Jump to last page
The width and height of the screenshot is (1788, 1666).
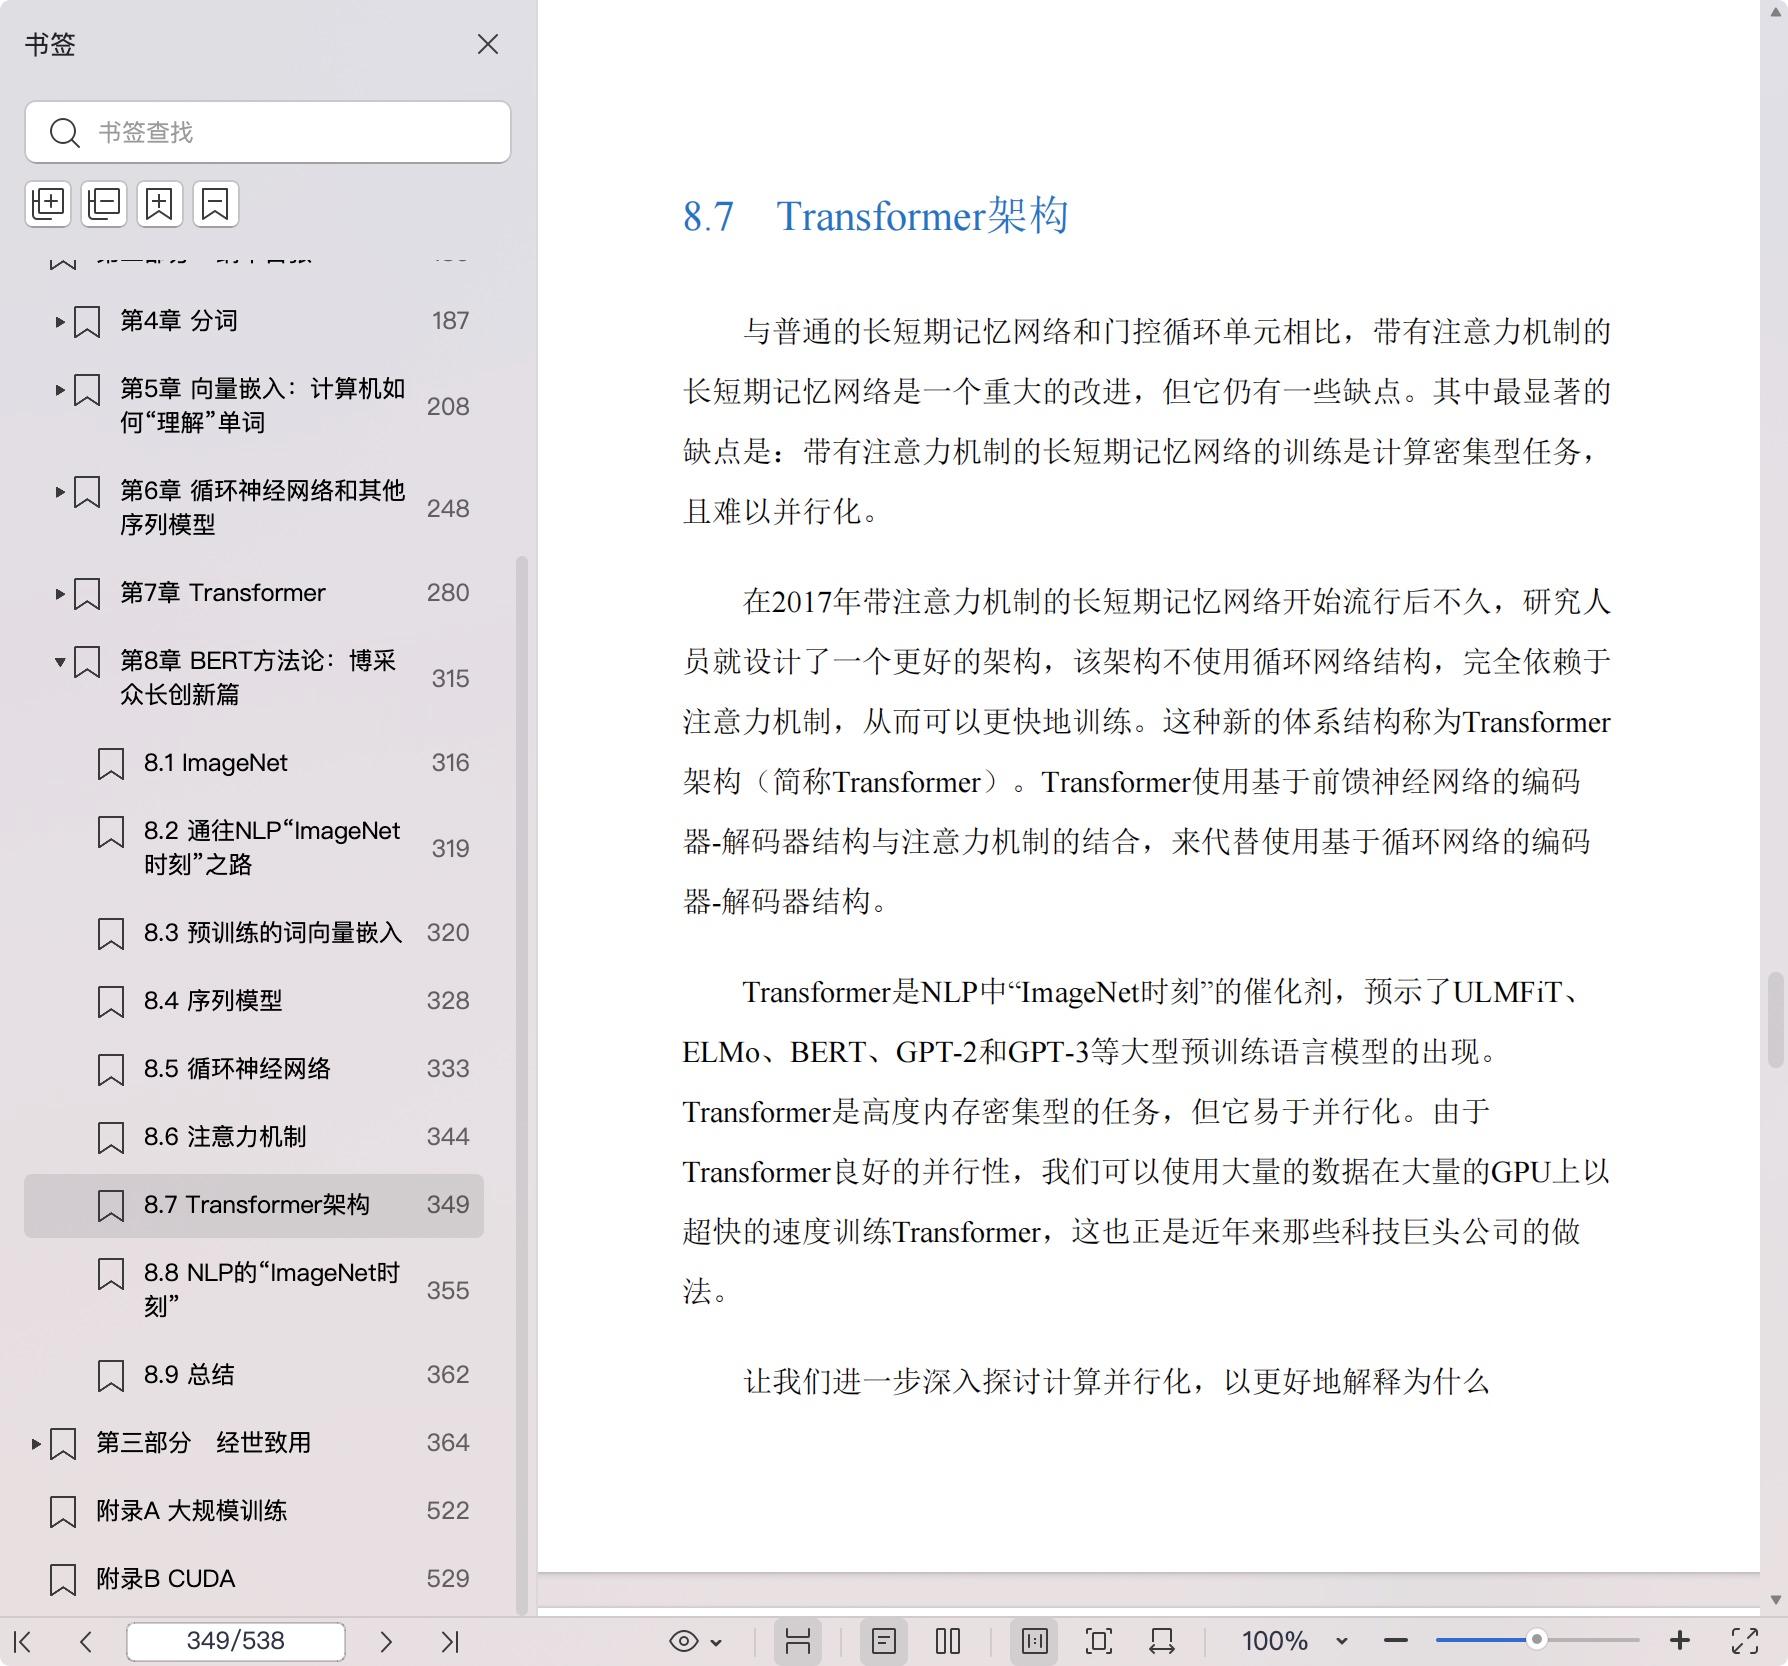coord(450,1641)
